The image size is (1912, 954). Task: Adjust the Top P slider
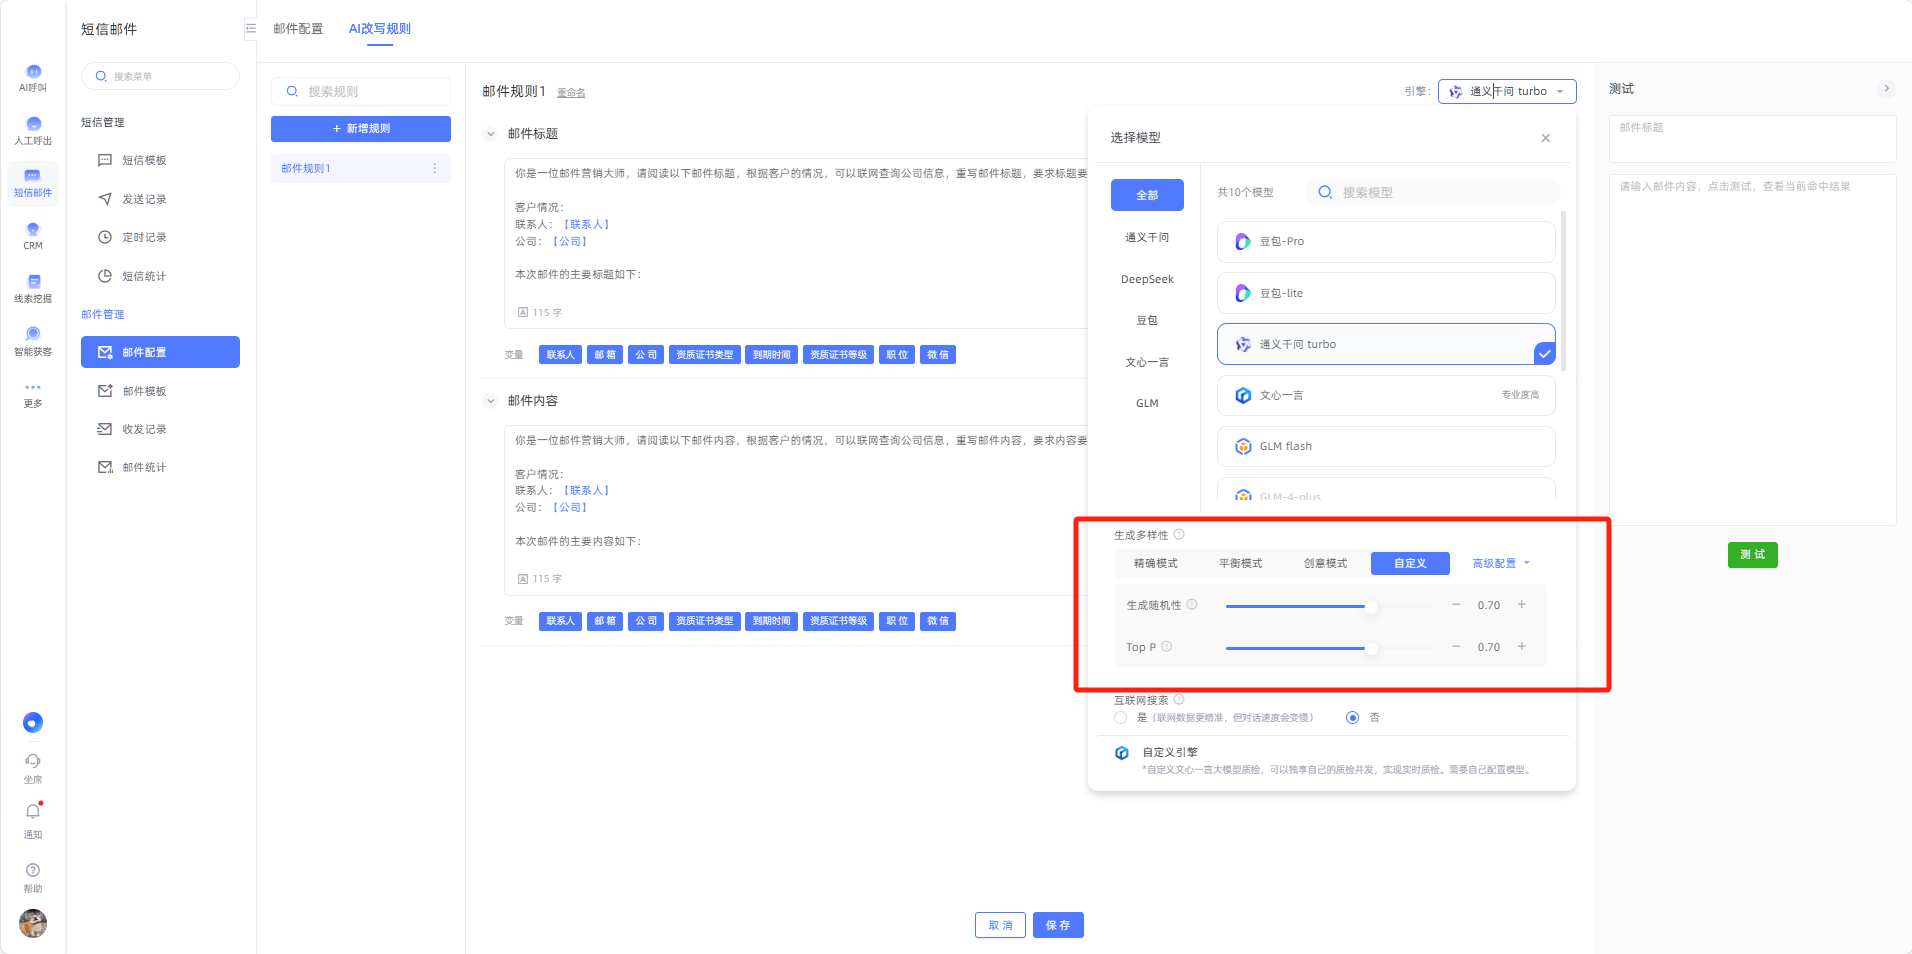pyautogui.click(x=1330, y=648)
